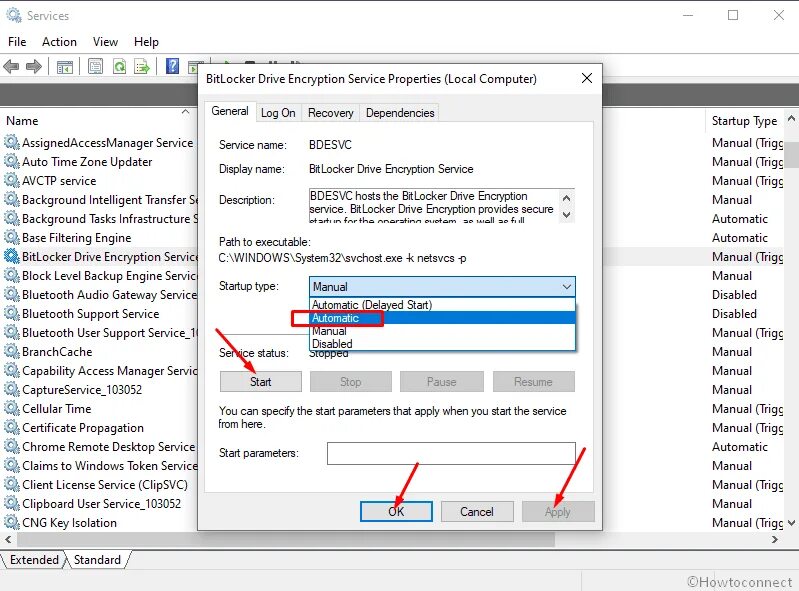Screen dimensions: 799x591
Task: Click gear icon of BranchCache service
Action: pyautogui.click(x=12, y=352)
